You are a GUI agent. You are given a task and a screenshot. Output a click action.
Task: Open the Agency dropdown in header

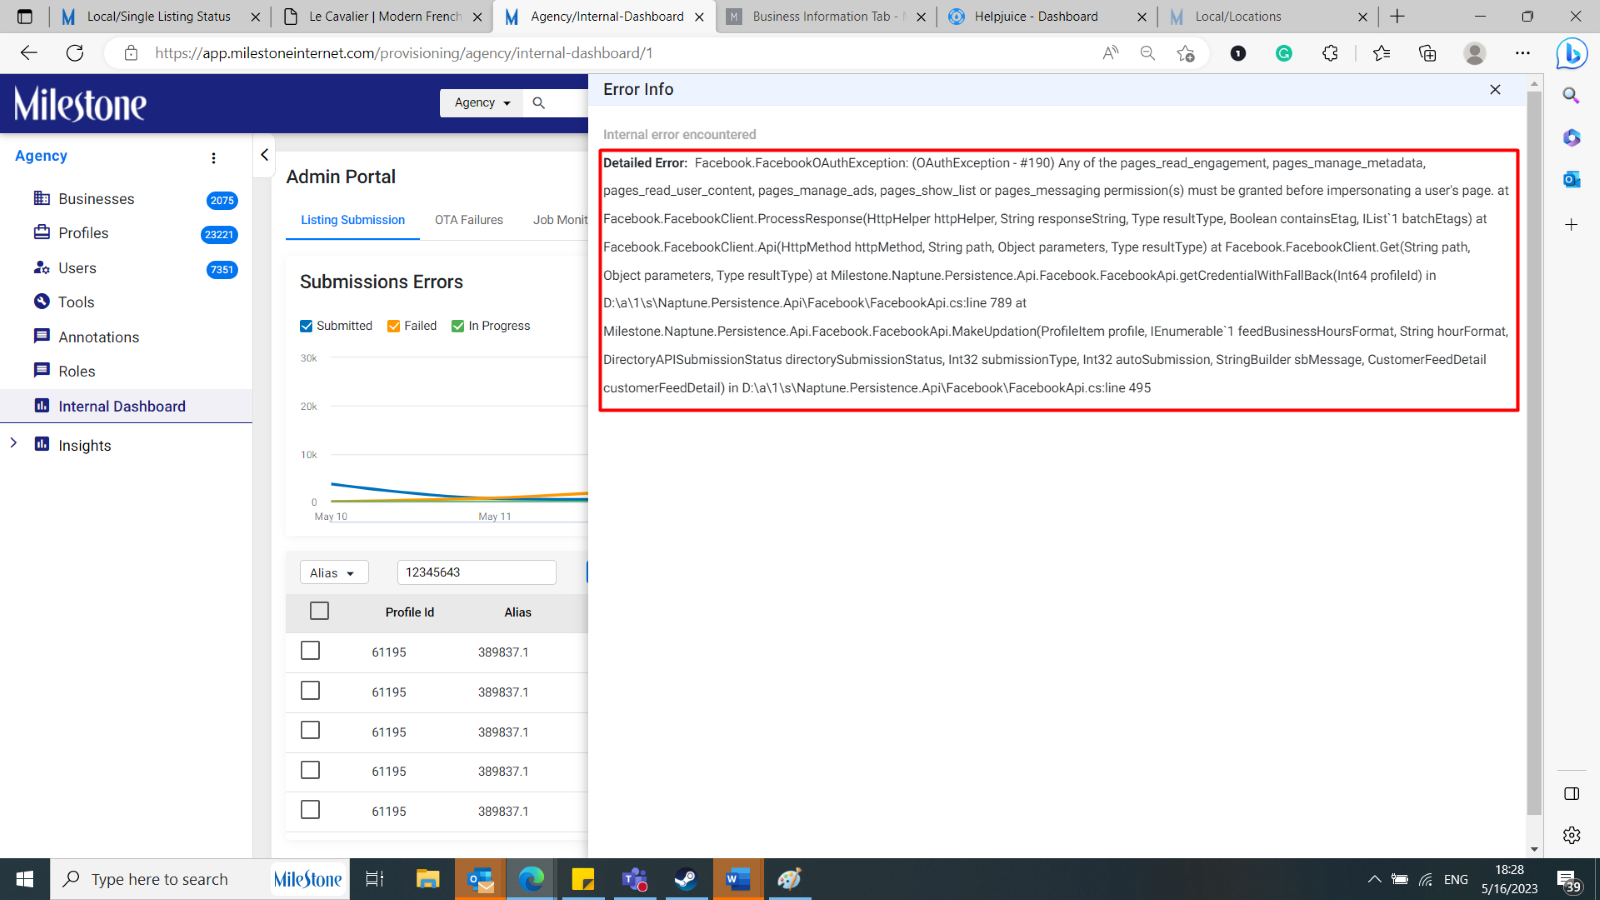point(482,103)
